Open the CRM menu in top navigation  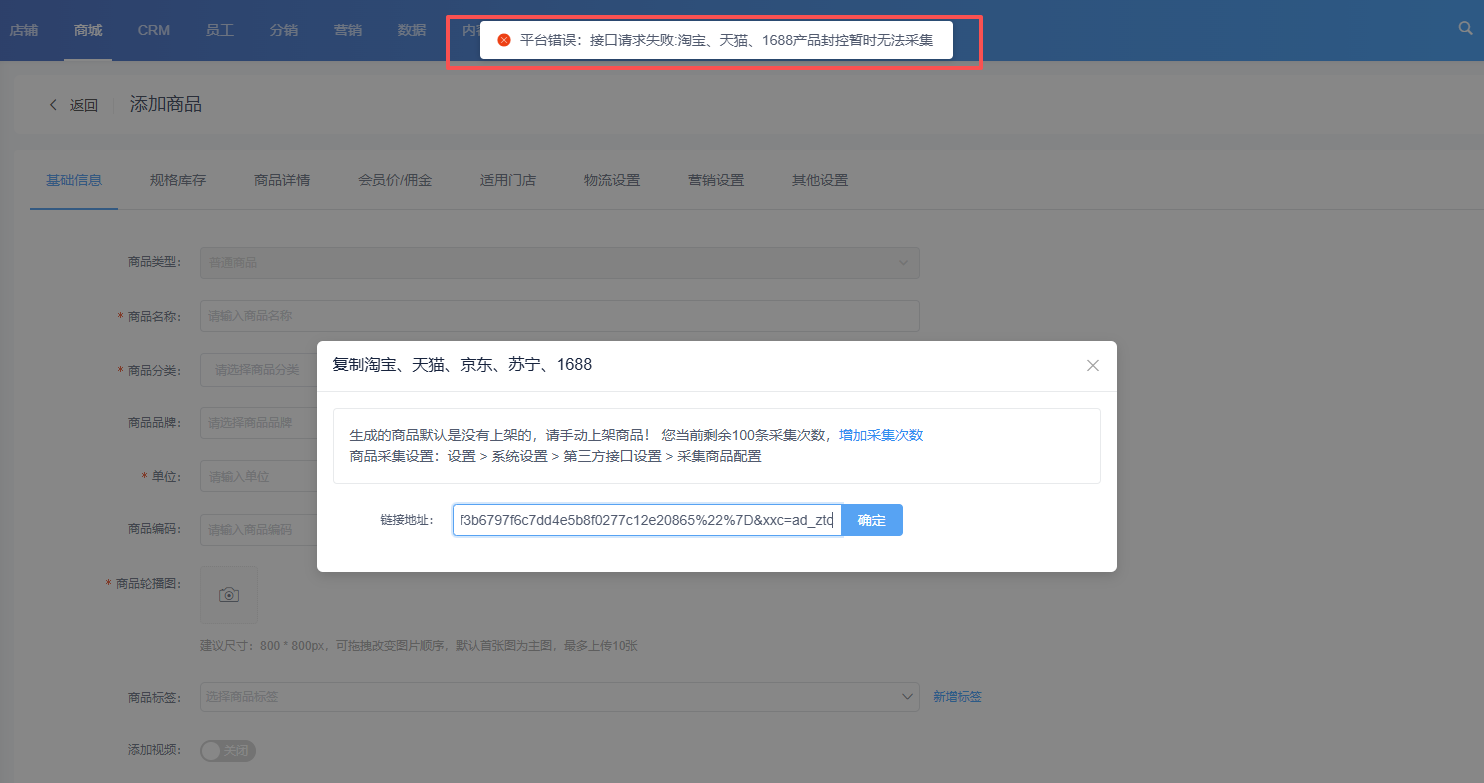click(x=154, y=30)
